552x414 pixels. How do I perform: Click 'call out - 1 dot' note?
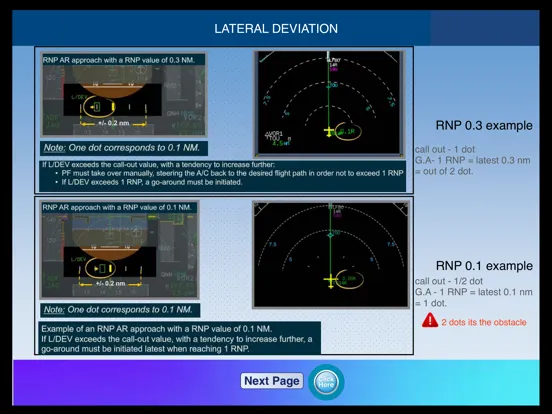[445, 149]
